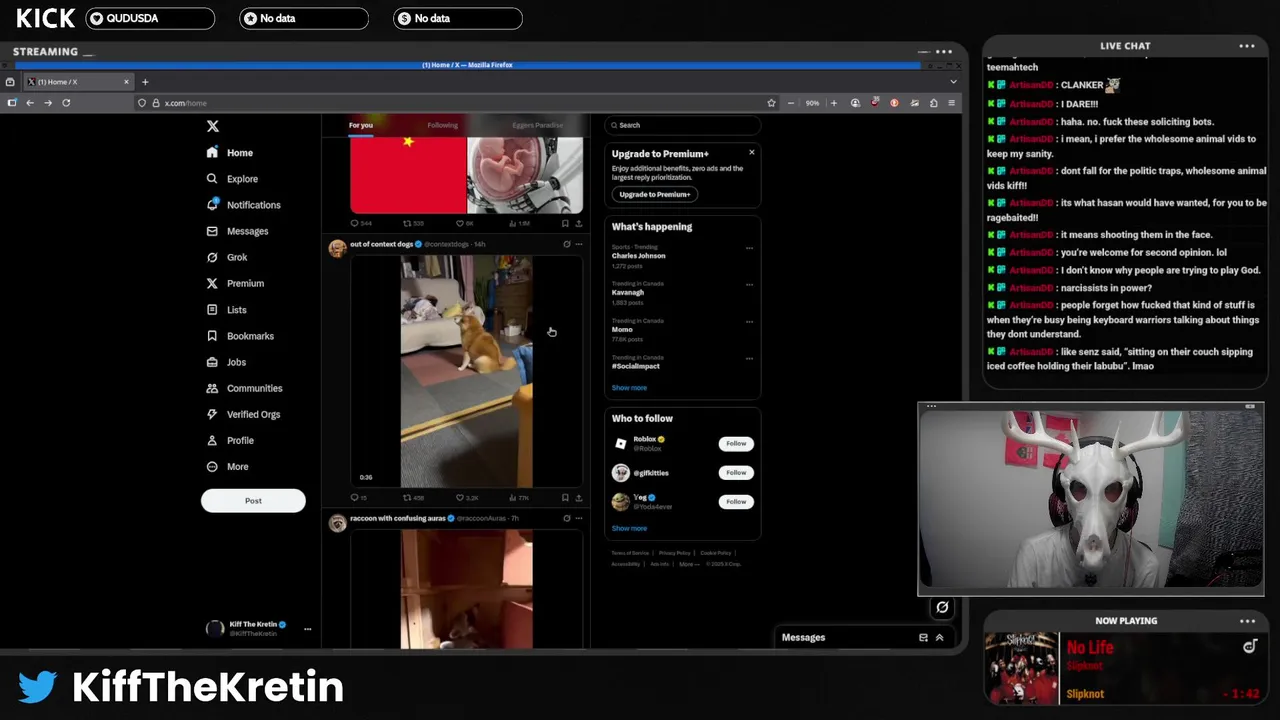Play the out of context dogs video
Viewport: 1280px width, 720px height.
click(467, 371)
